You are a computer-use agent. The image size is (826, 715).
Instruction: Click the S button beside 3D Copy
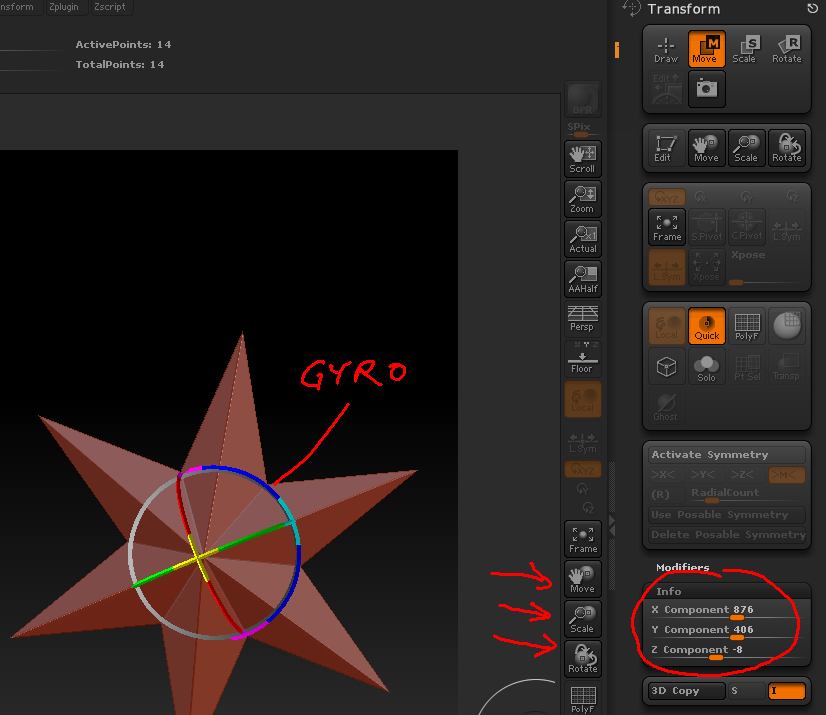[x=745, y=690]
